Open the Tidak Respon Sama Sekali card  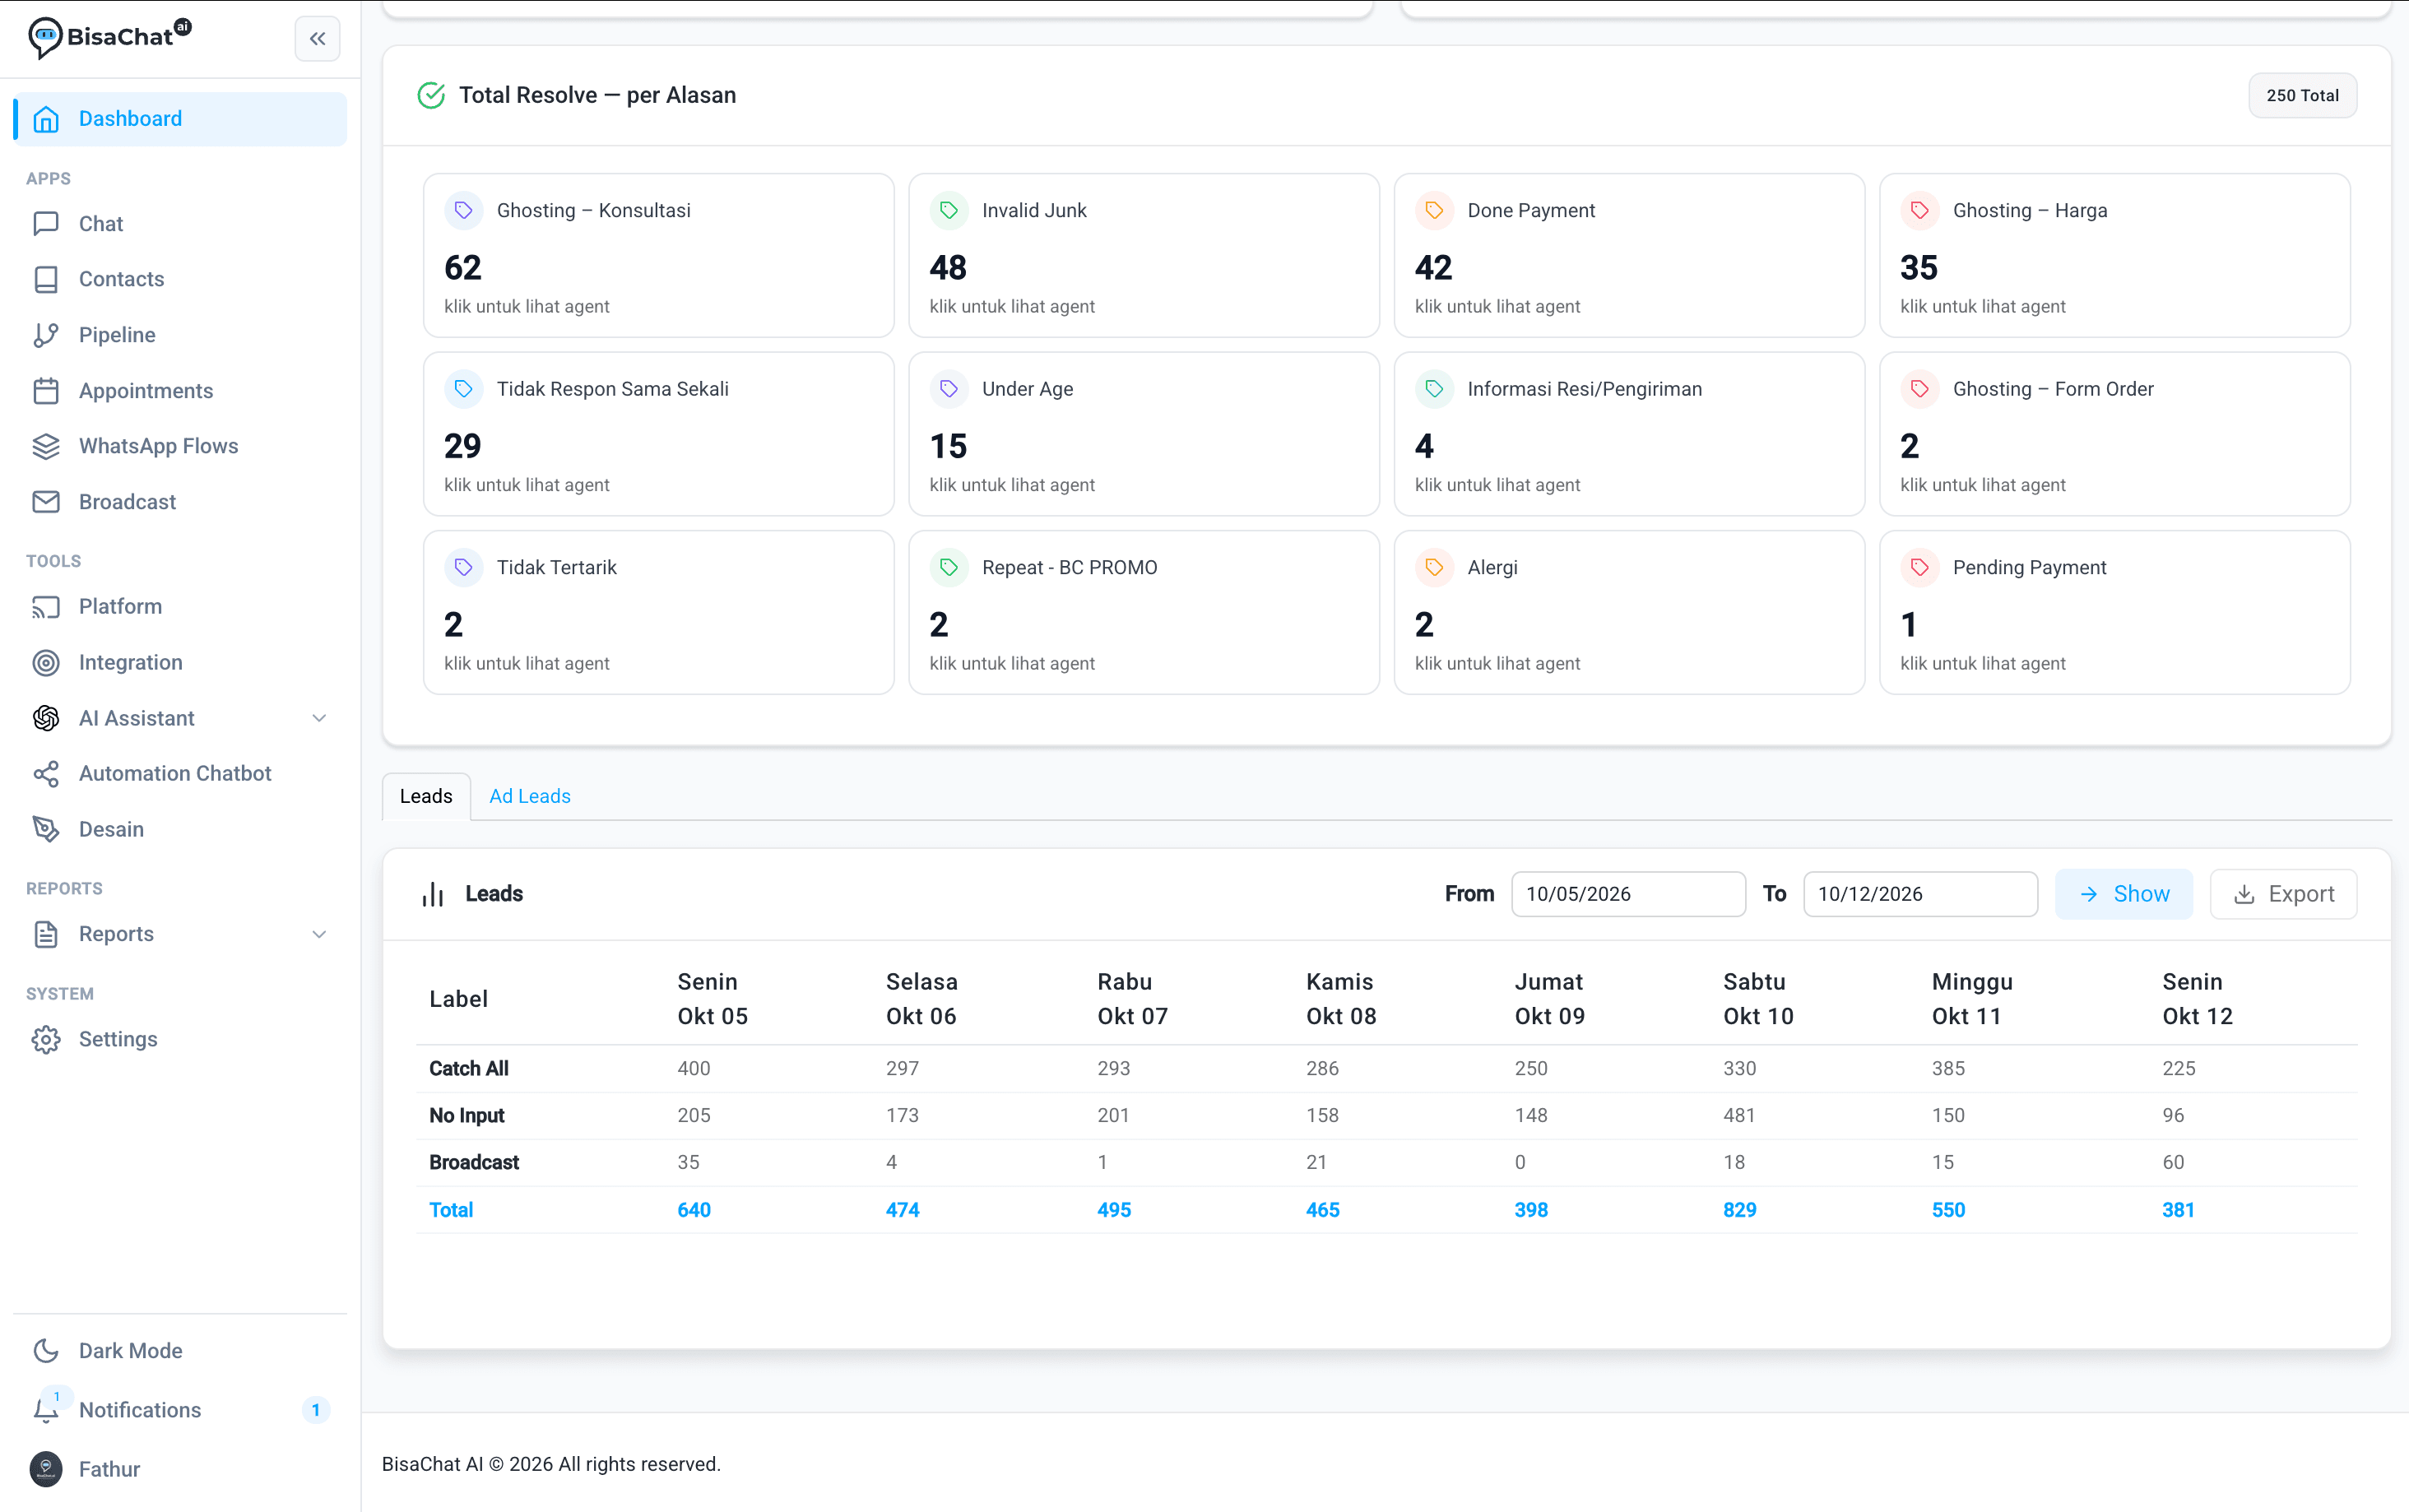[658, 434]
